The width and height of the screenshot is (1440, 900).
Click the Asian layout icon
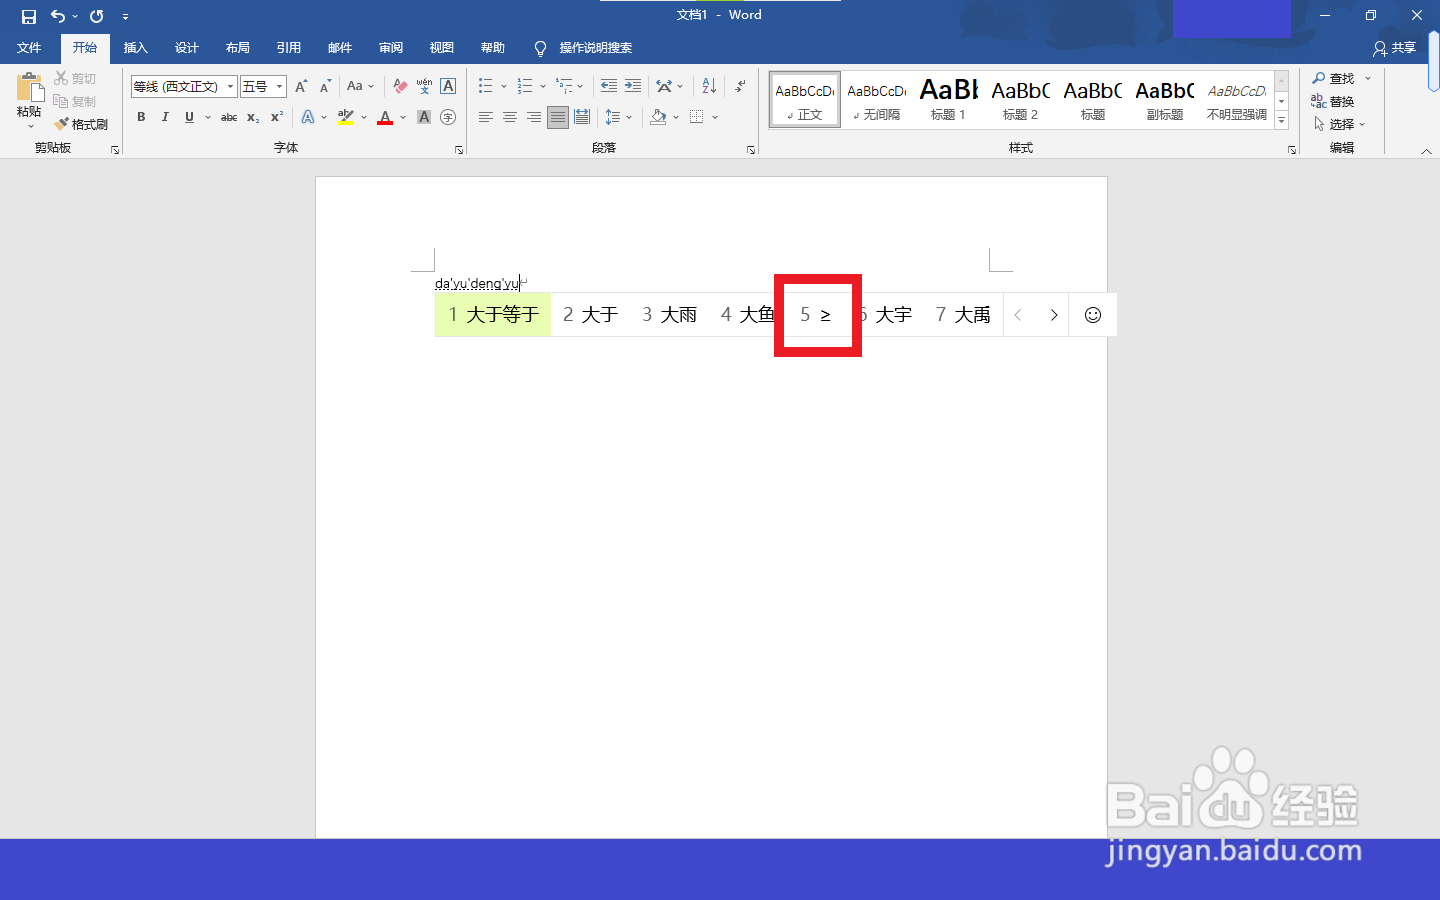click(x=664, y=87)
